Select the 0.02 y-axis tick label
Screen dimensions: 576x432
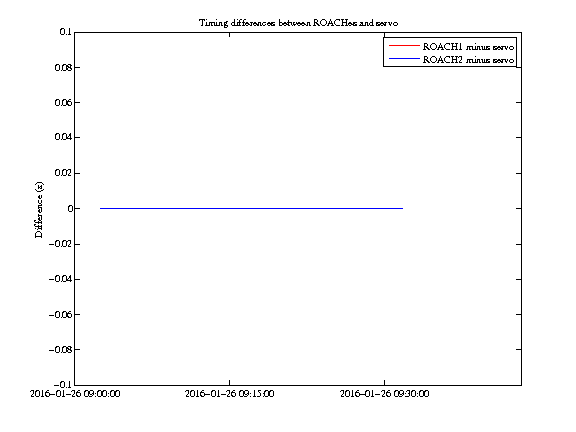pos(63,173)
